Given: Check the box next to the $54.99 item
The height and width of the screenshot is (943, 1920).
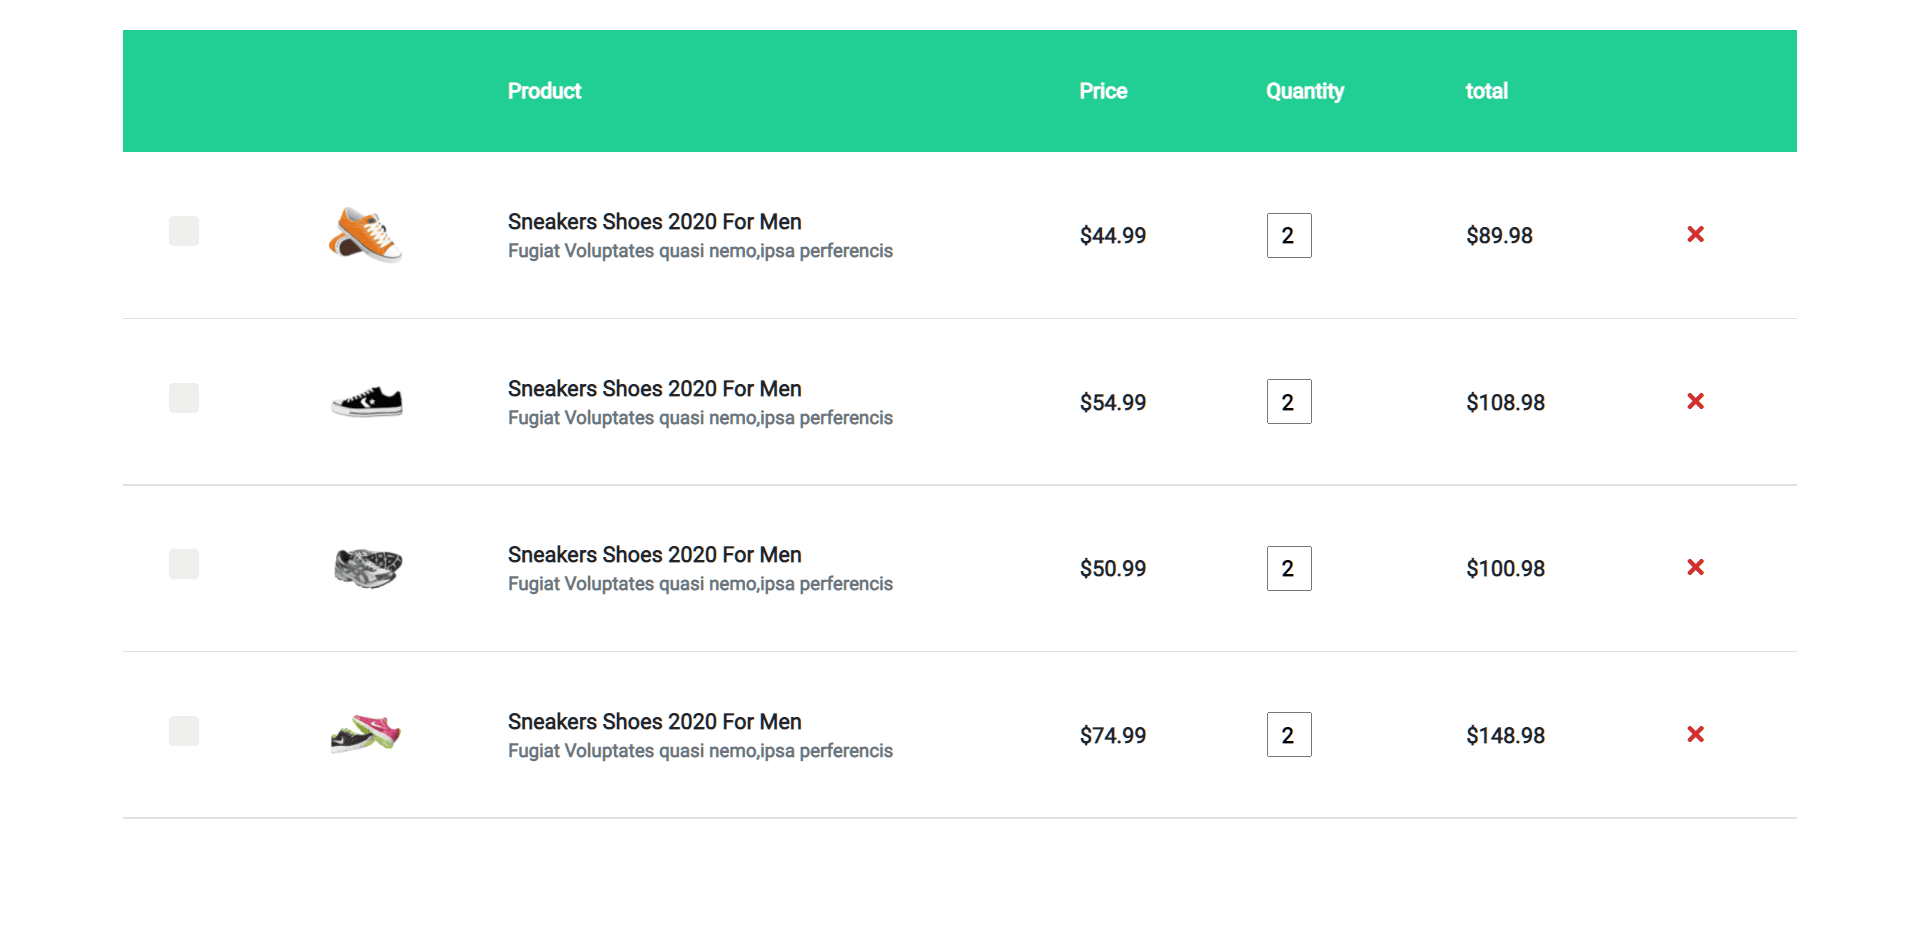Looking at the screenshot, I should pyautogui.click(x=184, y=397).
